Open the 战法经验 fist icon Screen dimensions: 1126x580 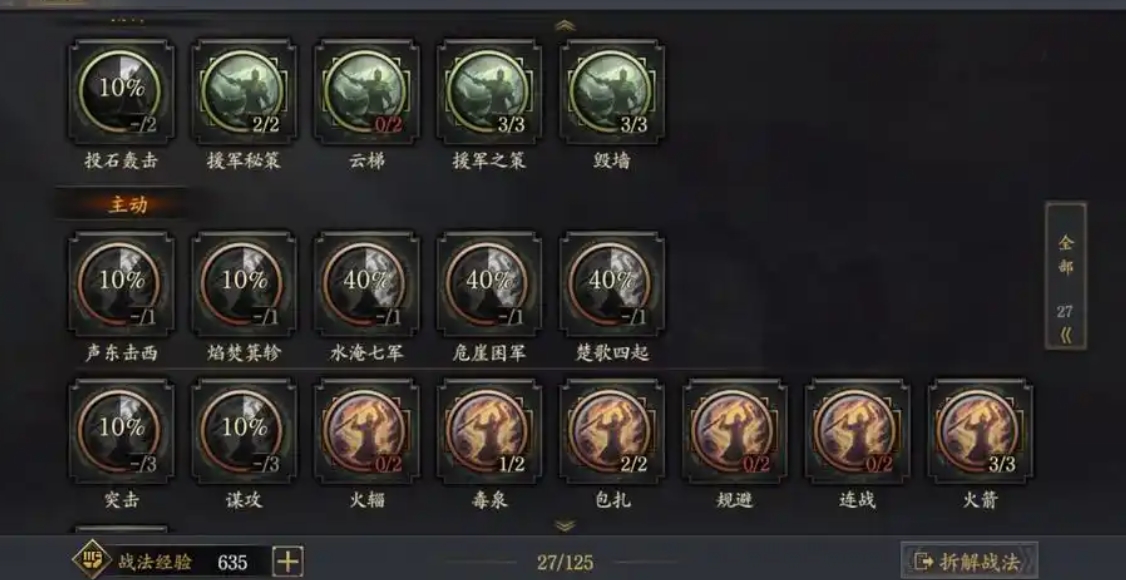click(x=92, y=560)
